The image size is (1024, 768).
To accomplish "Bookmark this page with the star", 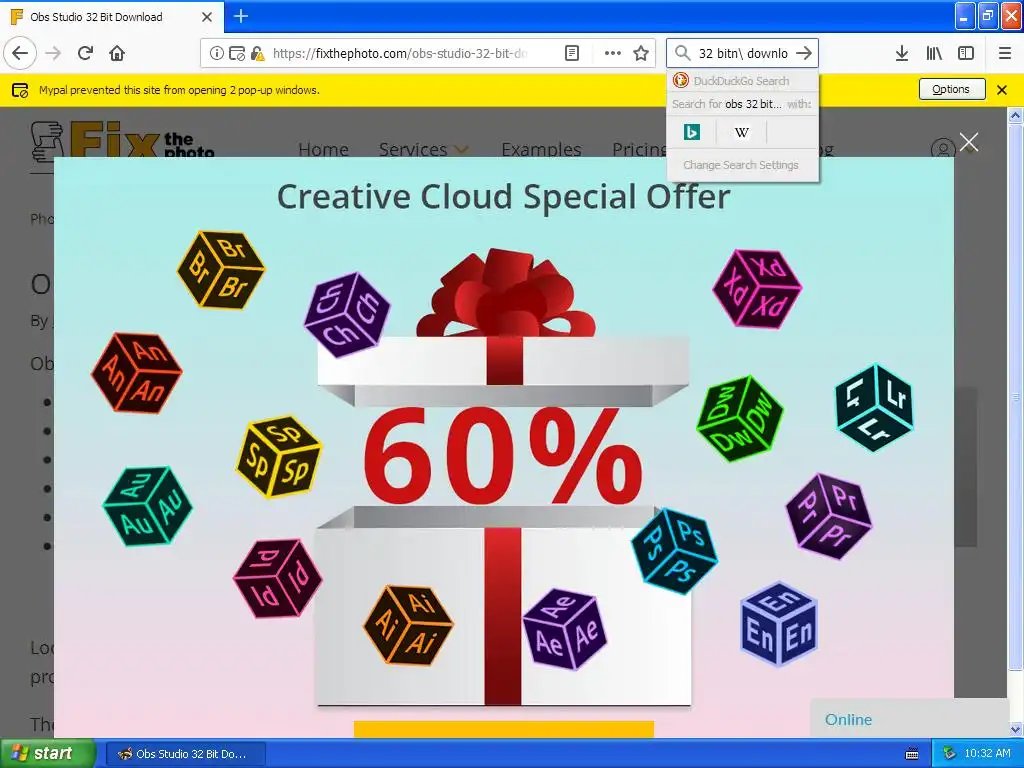I will (641, 54).
